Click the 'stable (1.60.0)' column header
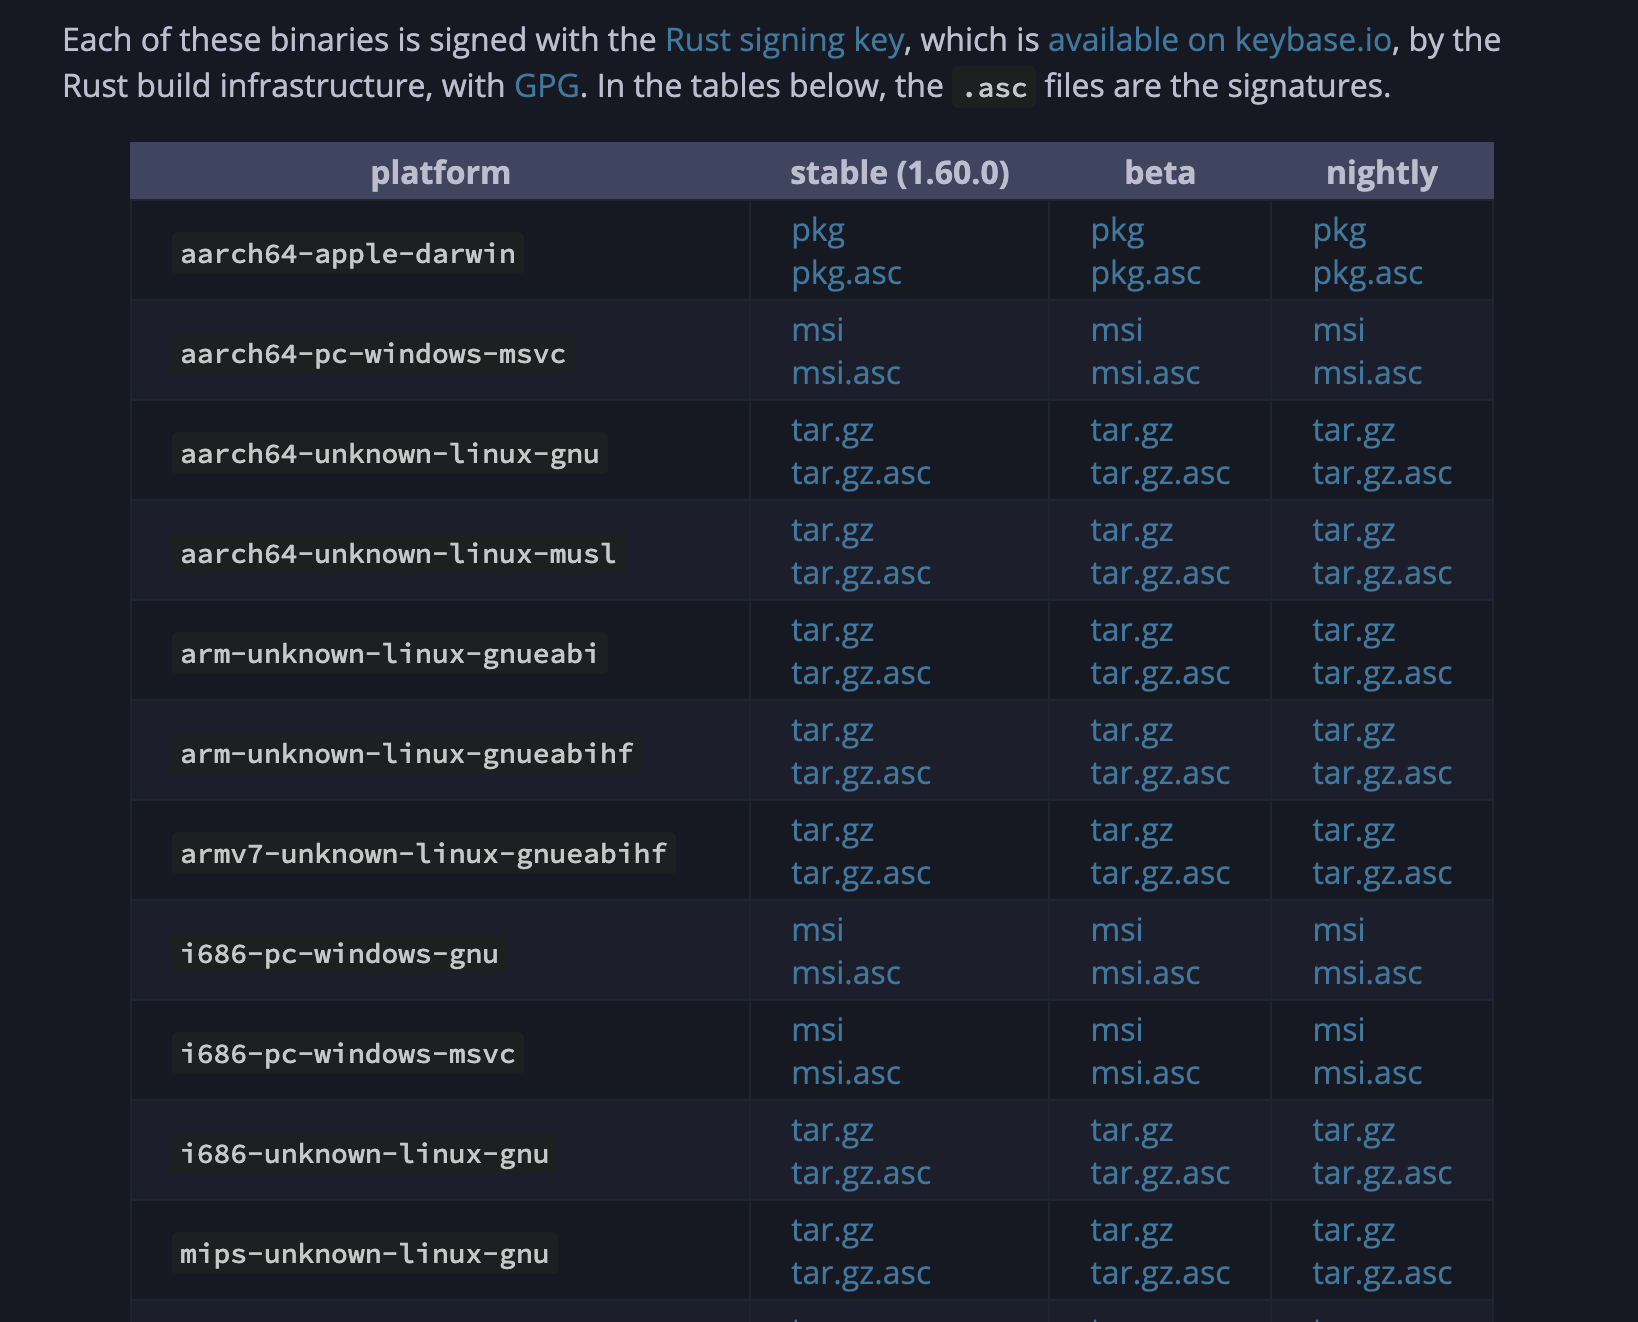The width and height of the screenshot is (1638, 1322). pos(899,173)
